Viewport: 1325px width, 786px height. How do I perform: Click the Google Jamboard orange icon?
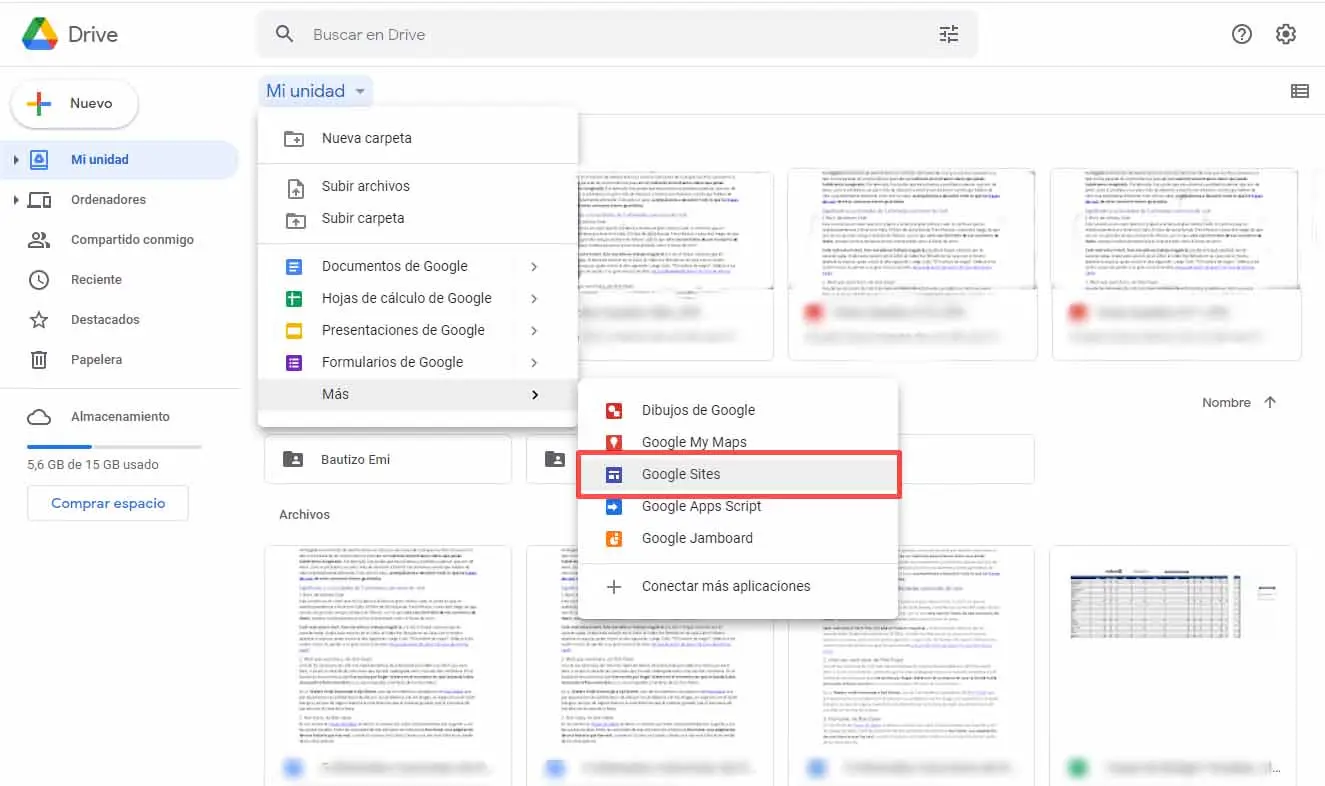coord(614,539)
